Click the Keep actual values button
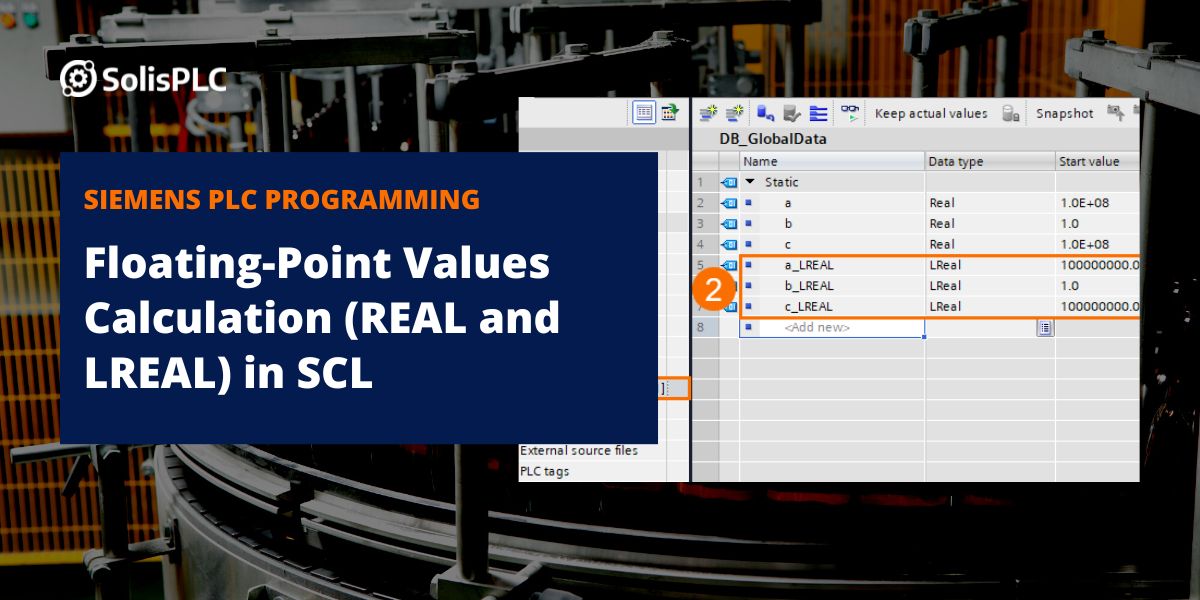 [x=932, y=113]
